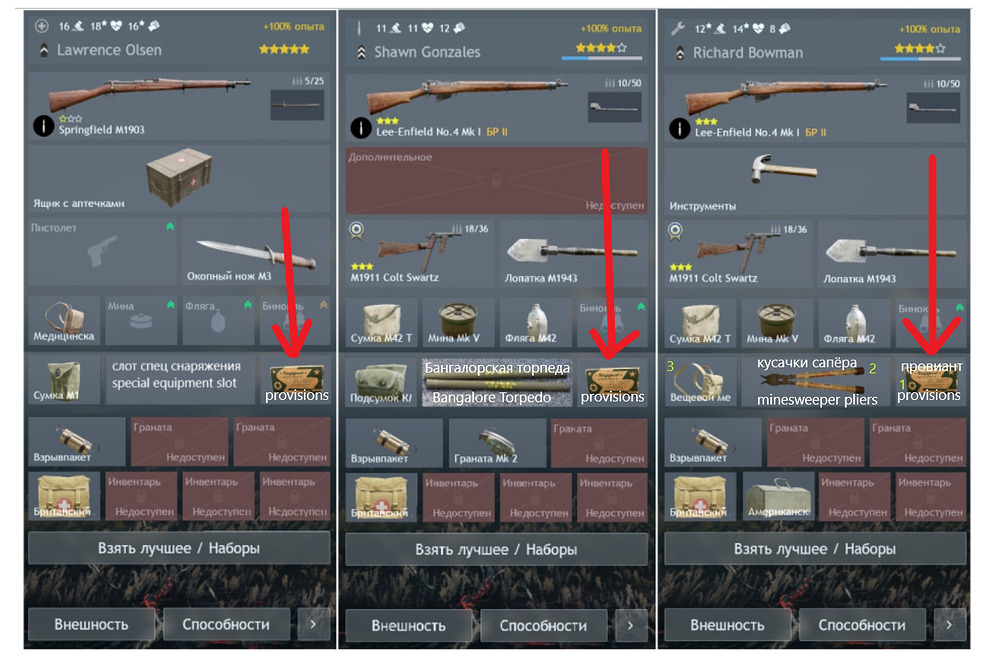Expand more options arrow in Richard Bowman's panel
999x660 pixels.
pos(949,625)
